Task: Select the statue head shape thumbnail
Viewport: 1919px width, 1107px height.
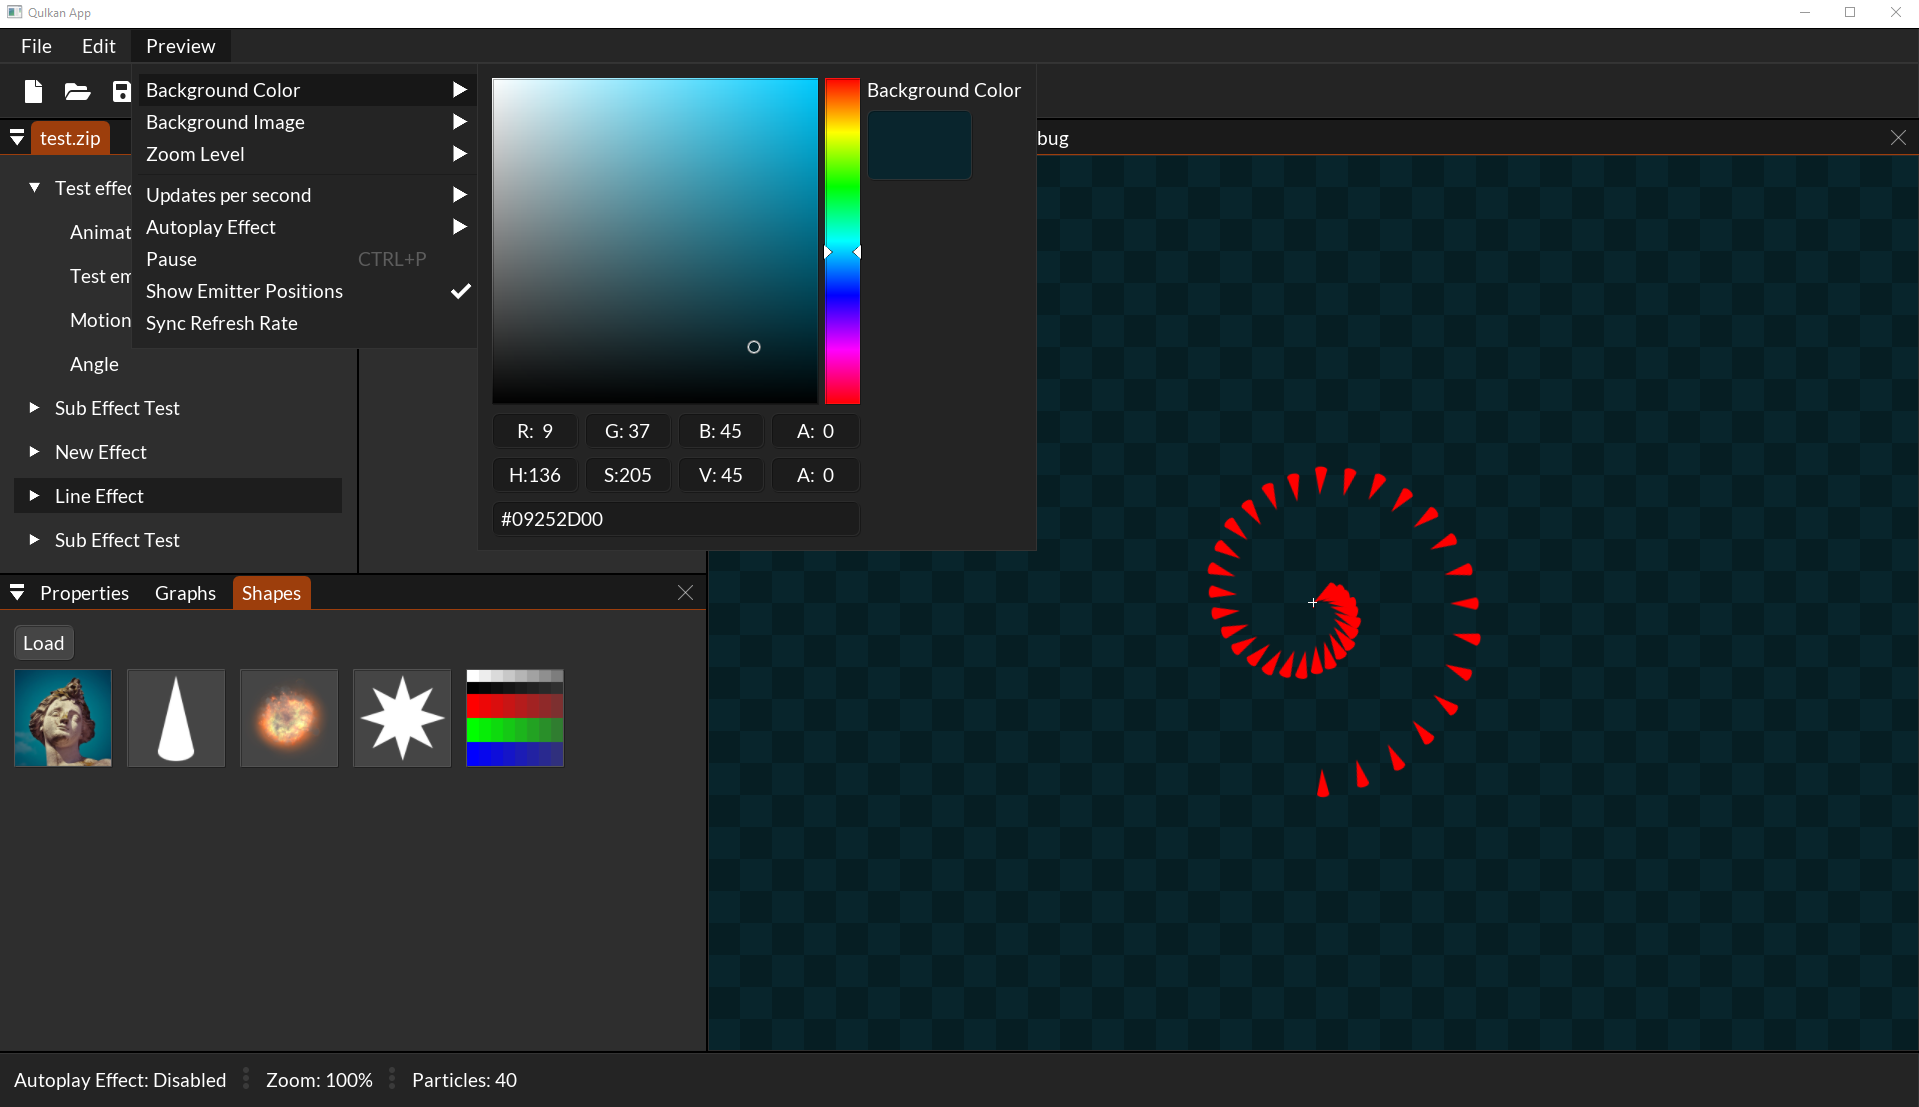Action: tap(63, 718)
